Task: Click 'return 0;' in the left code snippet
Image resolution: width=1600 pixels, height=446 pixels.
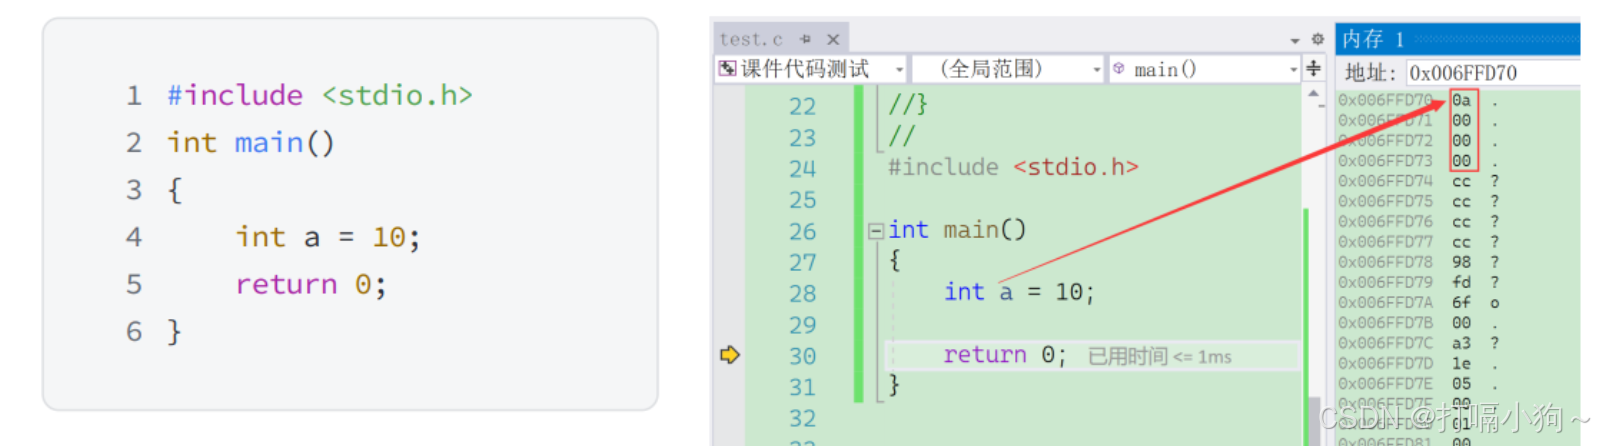Action: point(311,285)
